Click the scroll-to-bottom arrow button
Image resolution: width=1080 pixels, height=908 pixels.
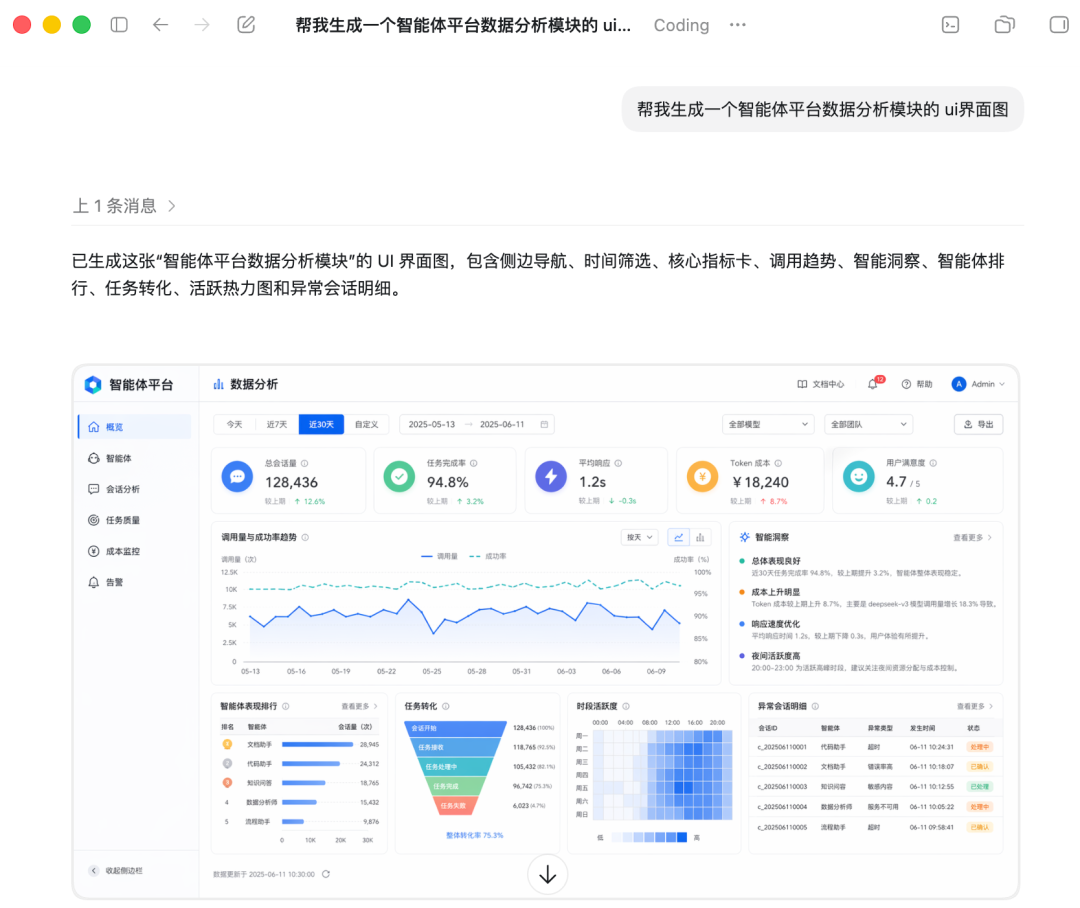(548, 874)
